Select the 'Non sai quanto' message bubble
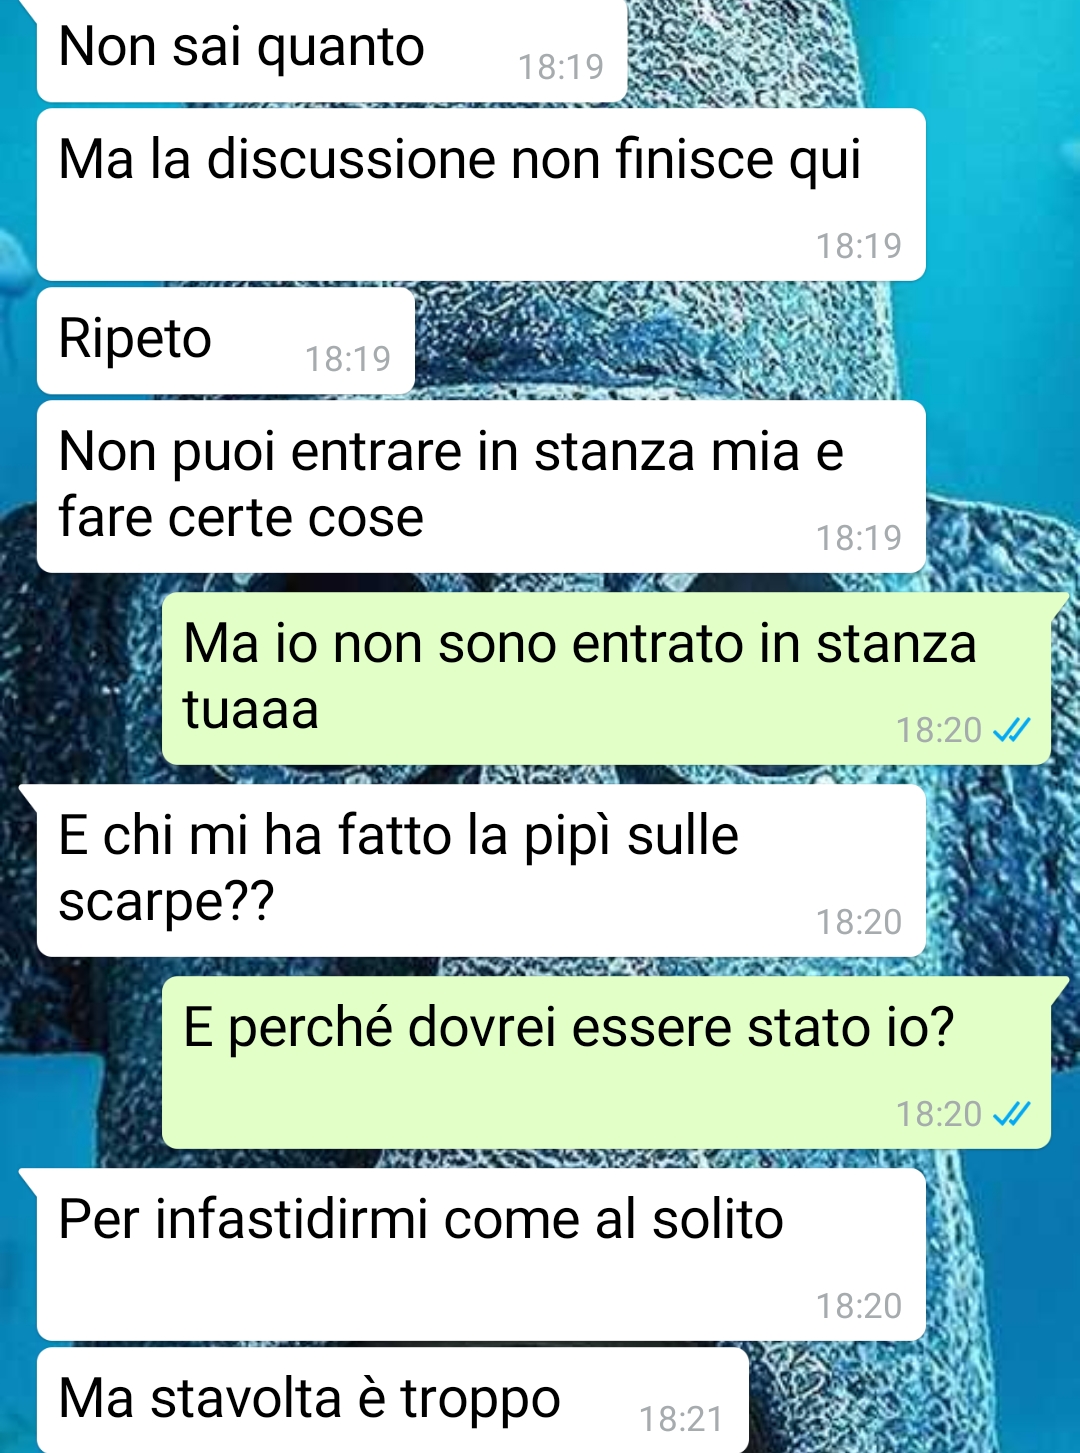This screenshot has height=1453, width=1080. pos(332,50)
